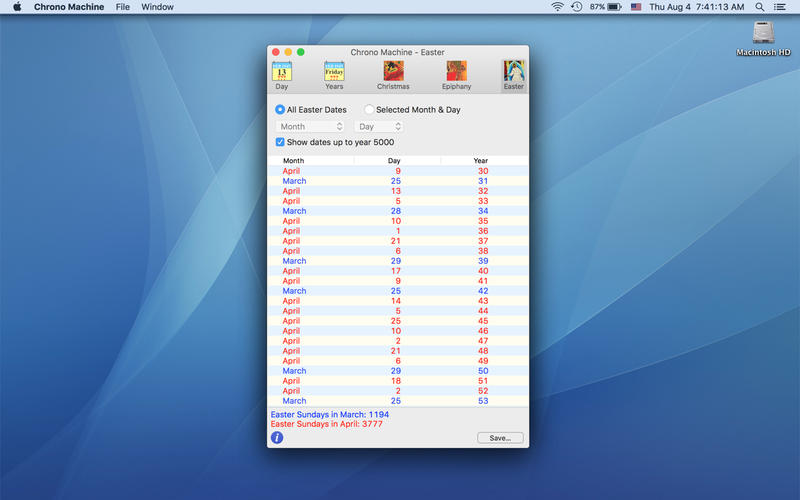Open the Epiphany toolbar icon

456,73
